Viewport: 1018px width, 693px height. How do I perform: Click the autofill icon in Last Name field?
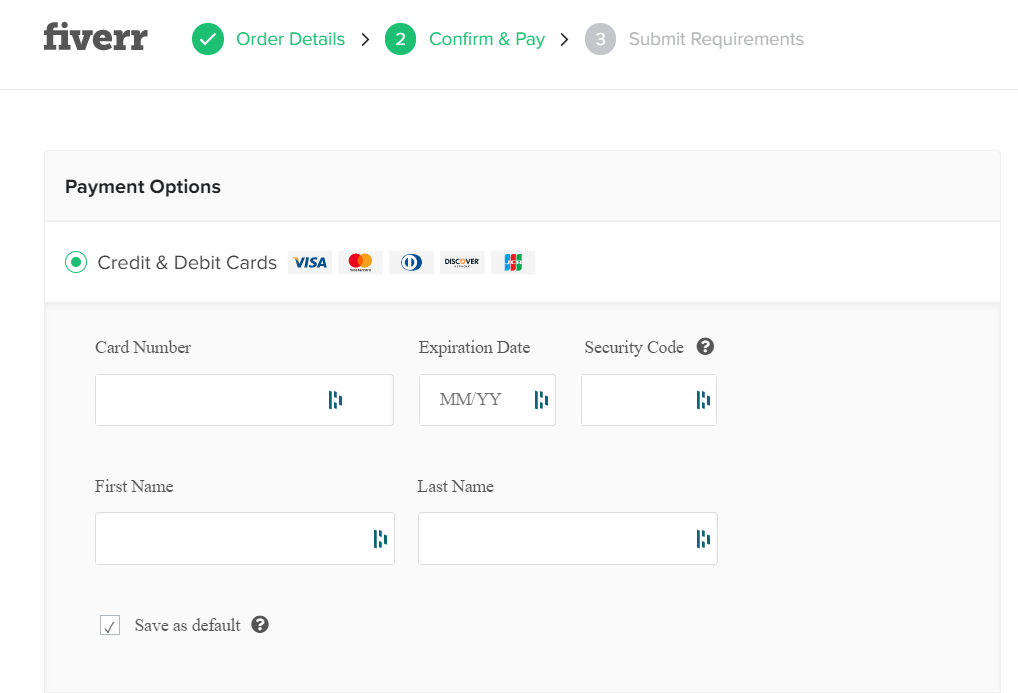click(x=702, y=539)
